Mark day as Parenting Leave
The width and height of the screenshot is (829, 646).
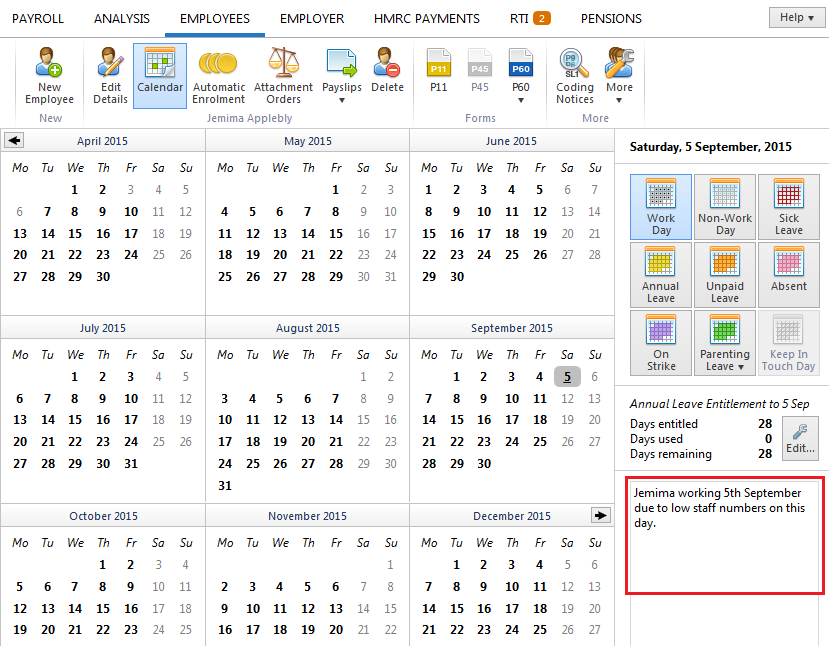point(725,343)
